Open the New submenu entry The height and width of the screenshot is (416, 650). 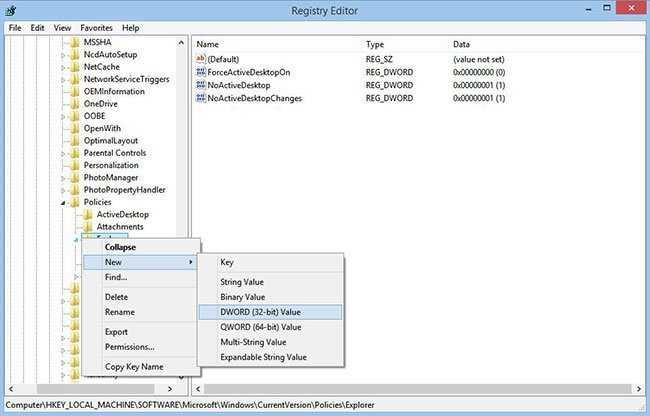click(x=140, y=262)
